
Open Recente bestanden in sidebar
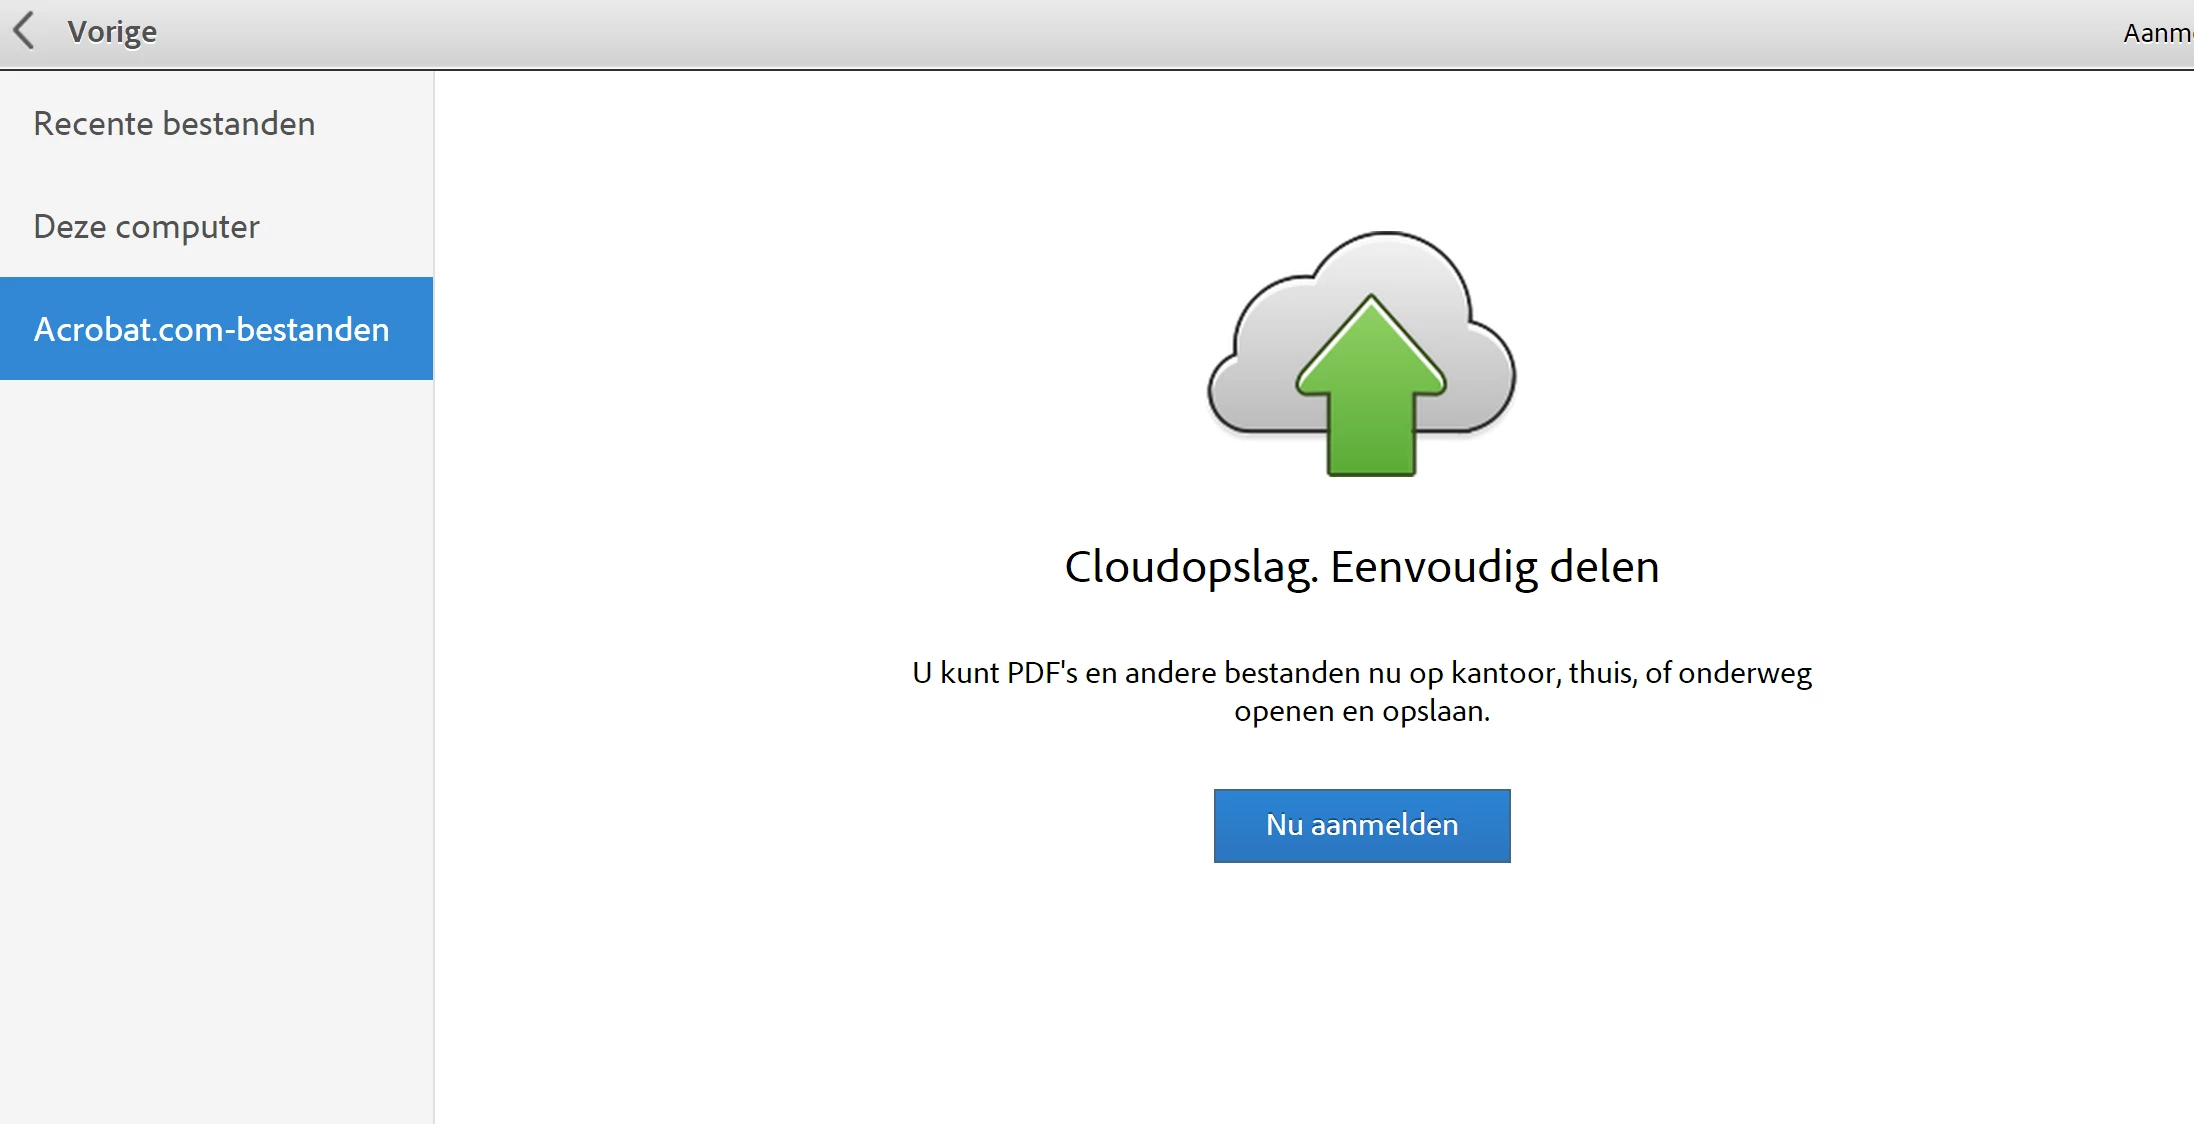click(x=174, y=124)
